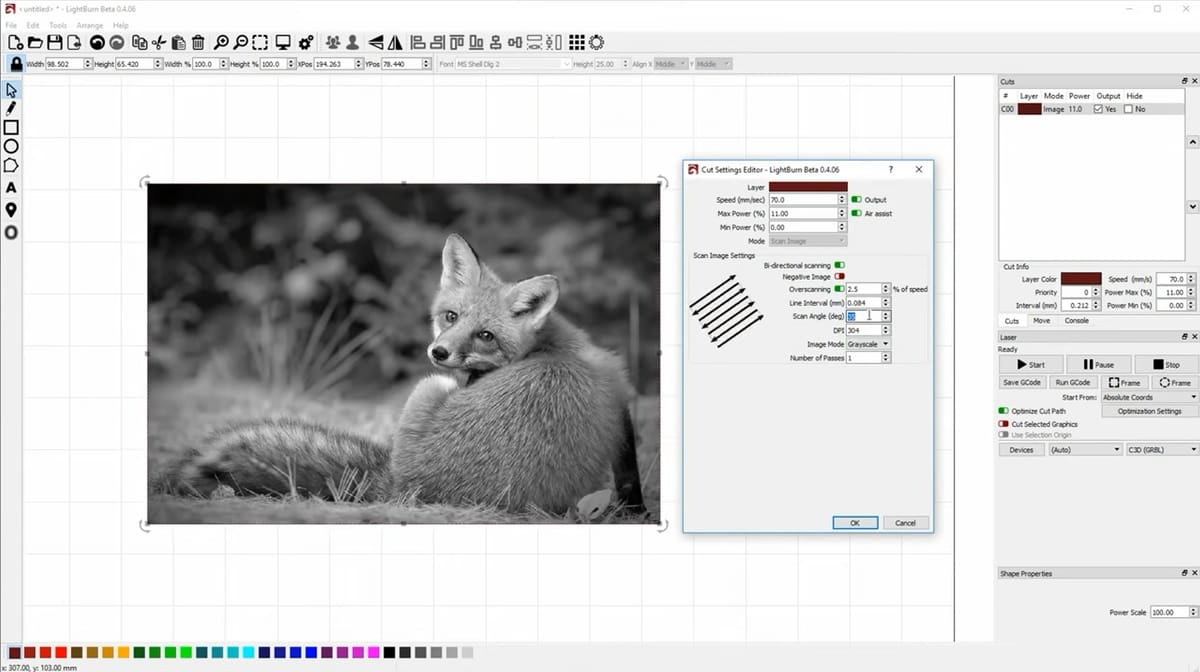Screen dimensions: 1200x672
Task: Click the fox image on the canvas
Action: (403, 352)
